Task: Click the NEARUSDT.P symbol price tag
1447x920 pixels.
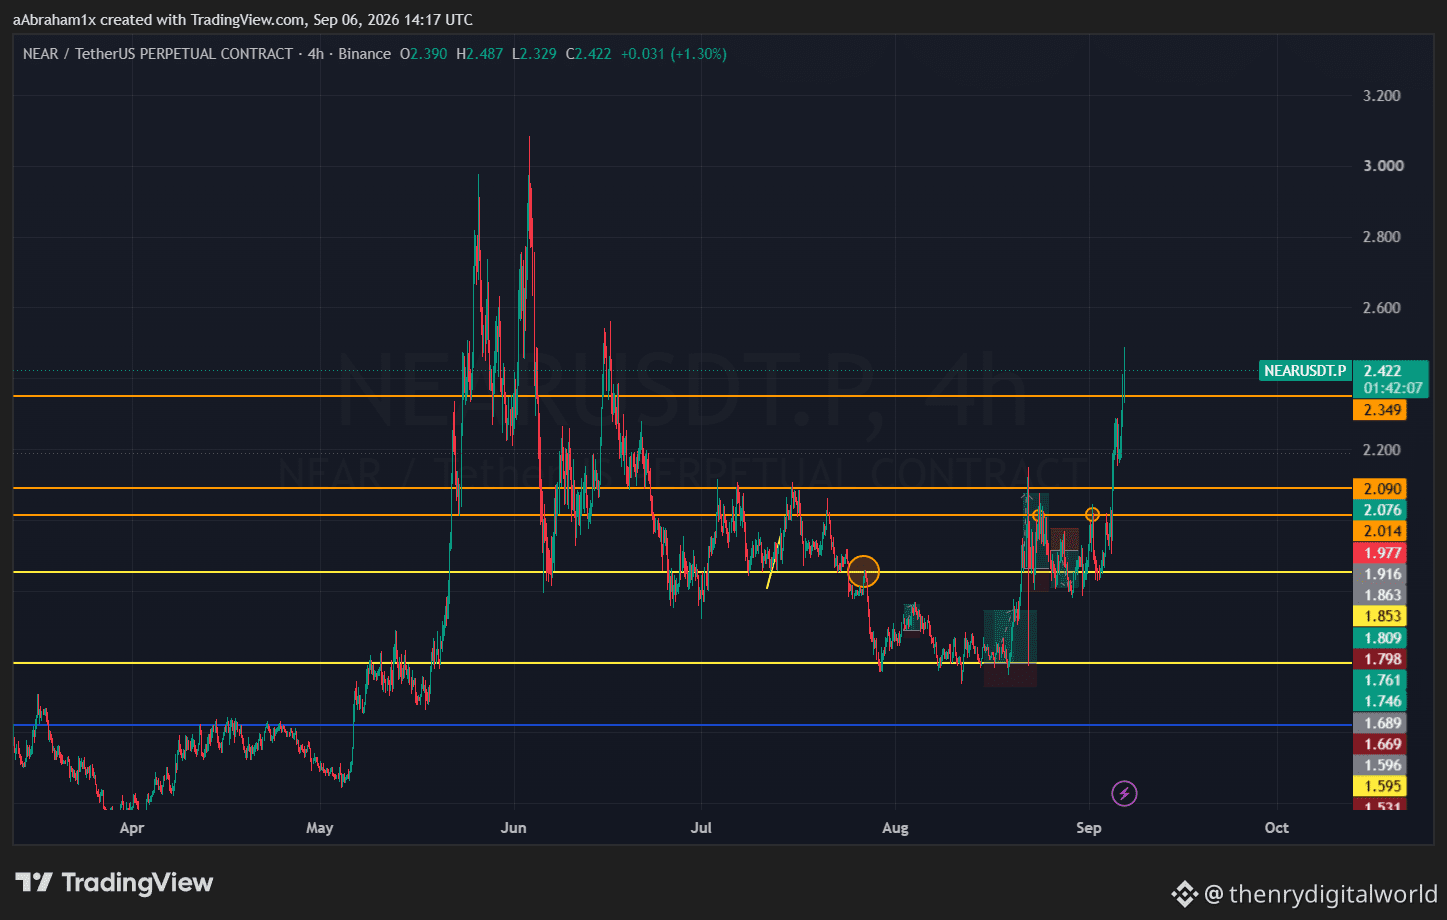Action: 1305,371
